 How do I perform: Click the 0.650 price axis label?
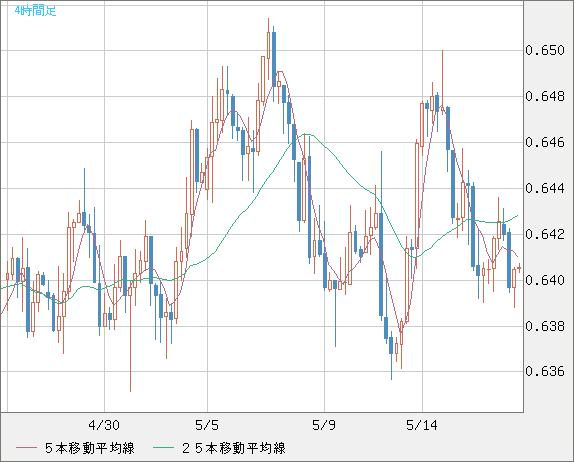pyautogui.click(x=545, y=50)
